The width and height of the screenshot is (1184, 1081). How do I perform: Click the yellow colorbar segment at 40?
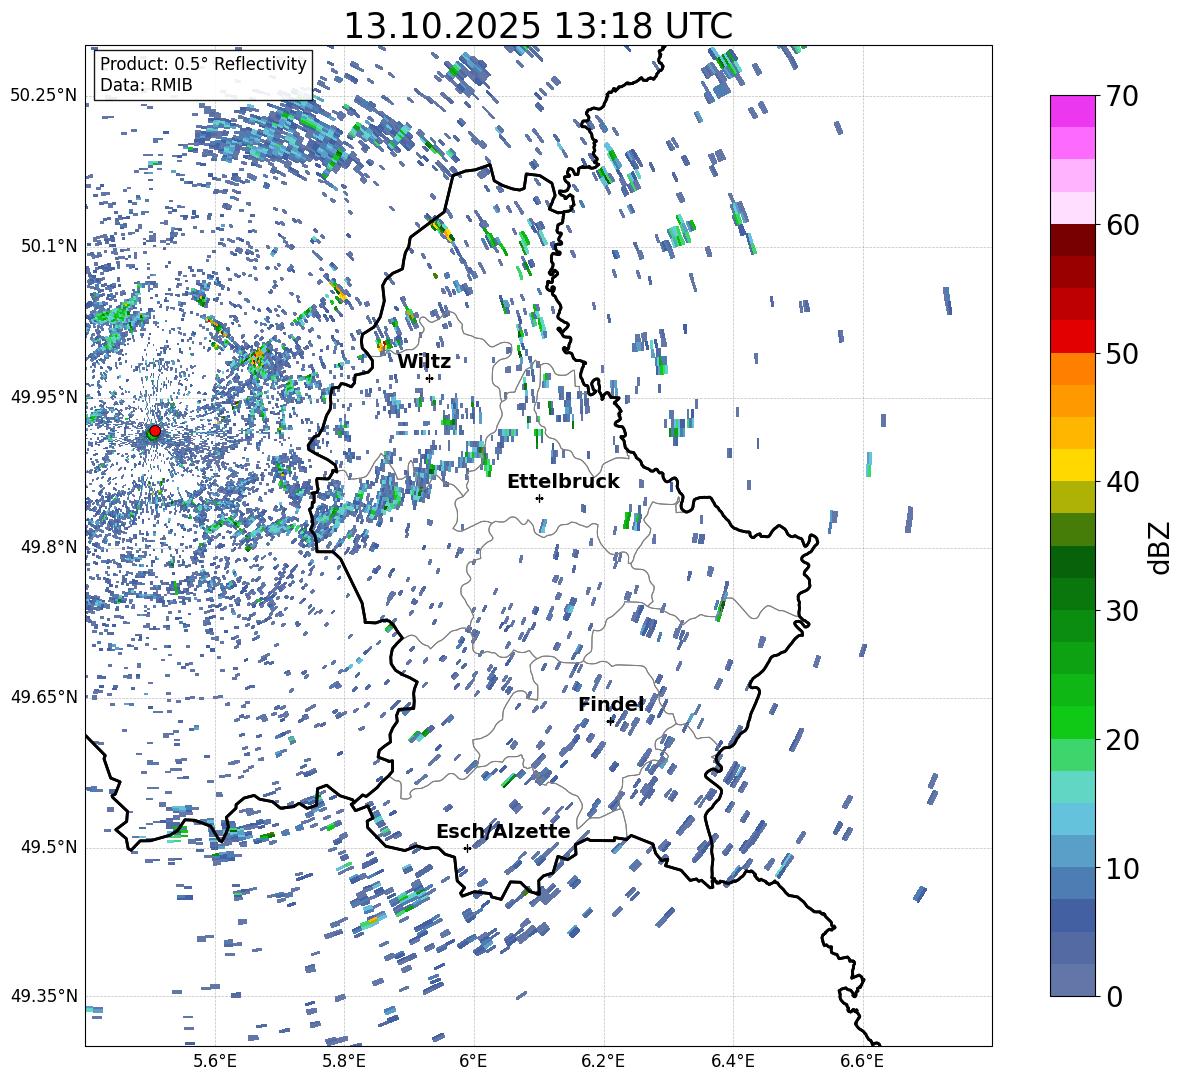1072,465
